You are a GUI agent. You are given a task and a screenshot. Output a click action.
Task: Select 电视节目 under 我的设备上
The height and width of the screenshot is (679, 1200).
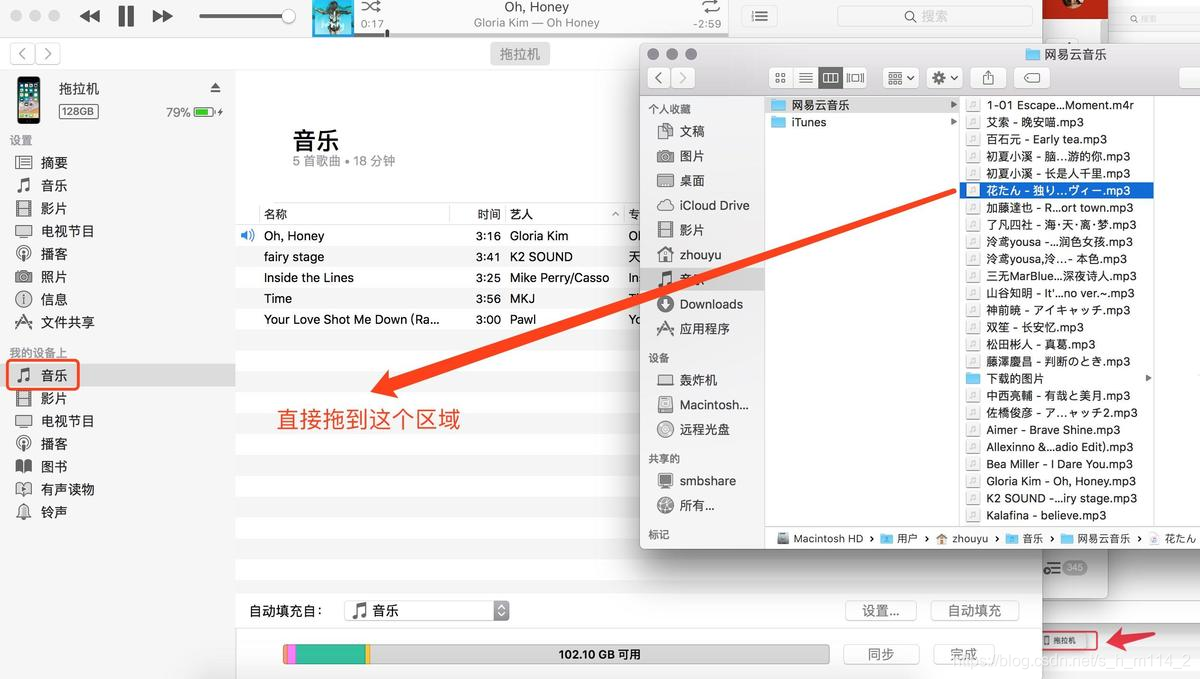tap(67, 421)
